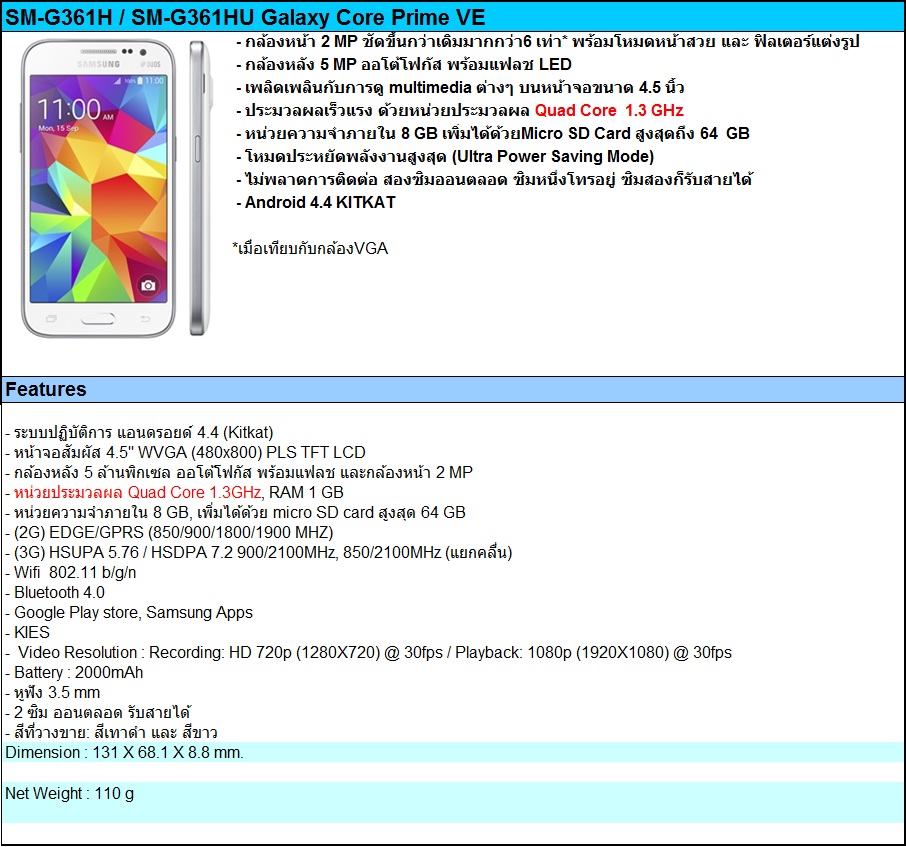This screenshot has height=847, width=906.
Task: Click the "Net Weight : 110 g" row
Action: 453,802
